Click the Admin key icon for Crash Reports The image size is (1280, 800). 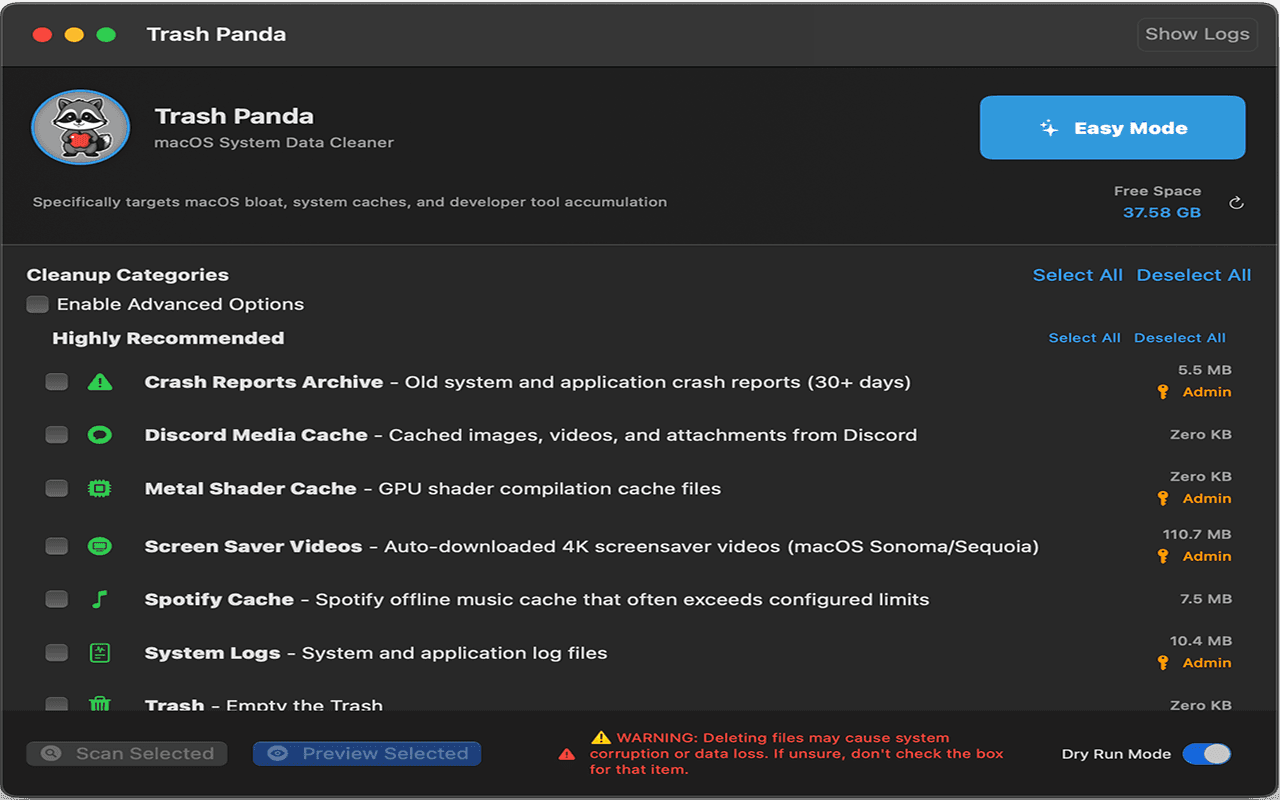pos(1163,392)
